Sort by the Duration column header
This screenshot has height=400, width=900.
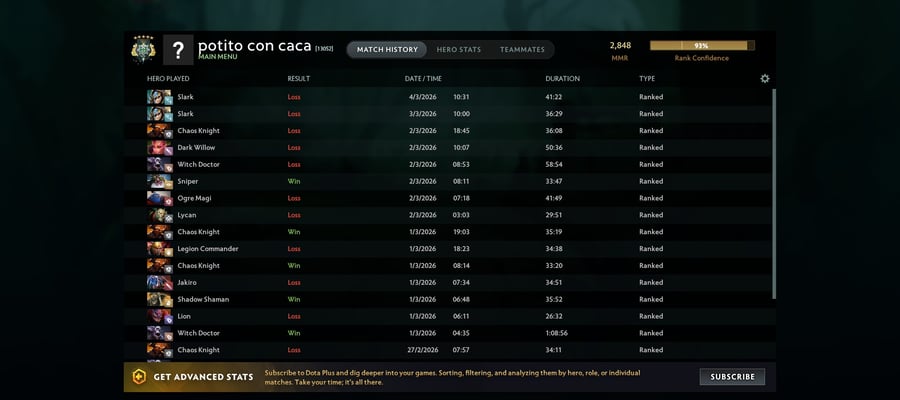(562, 79)
